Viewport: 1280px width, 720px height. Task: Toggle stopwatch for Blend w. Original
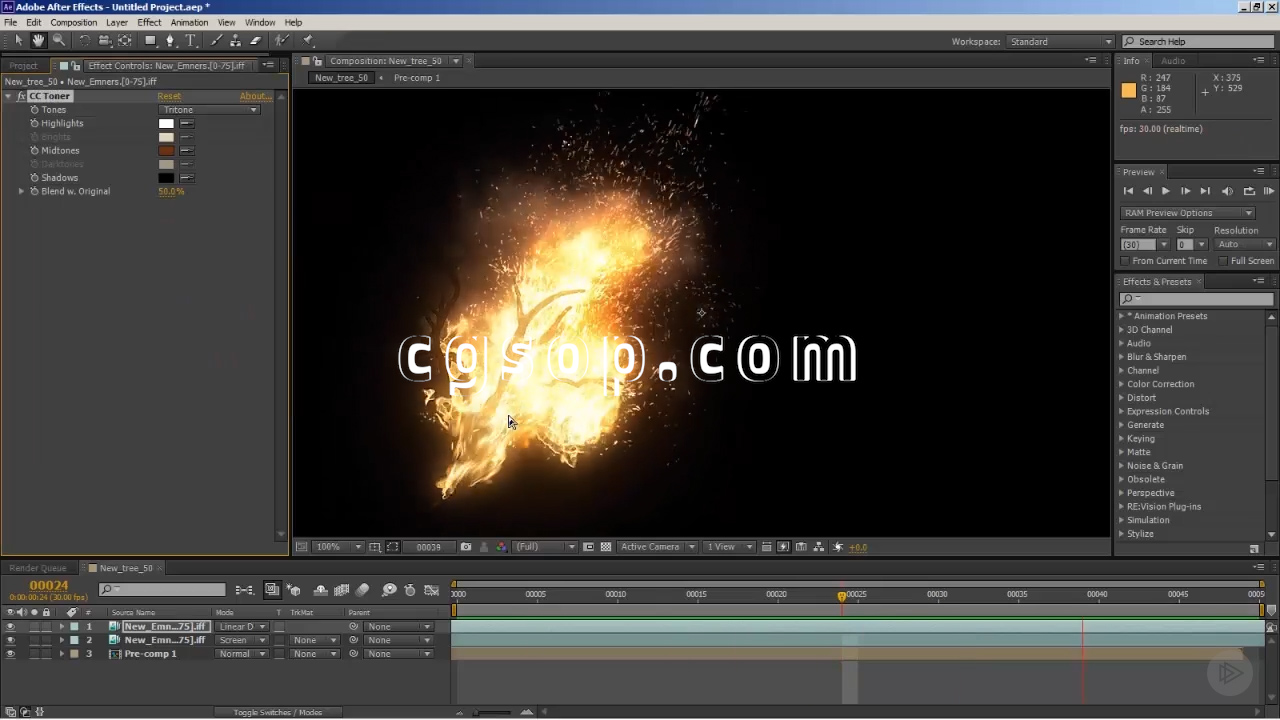34,191
